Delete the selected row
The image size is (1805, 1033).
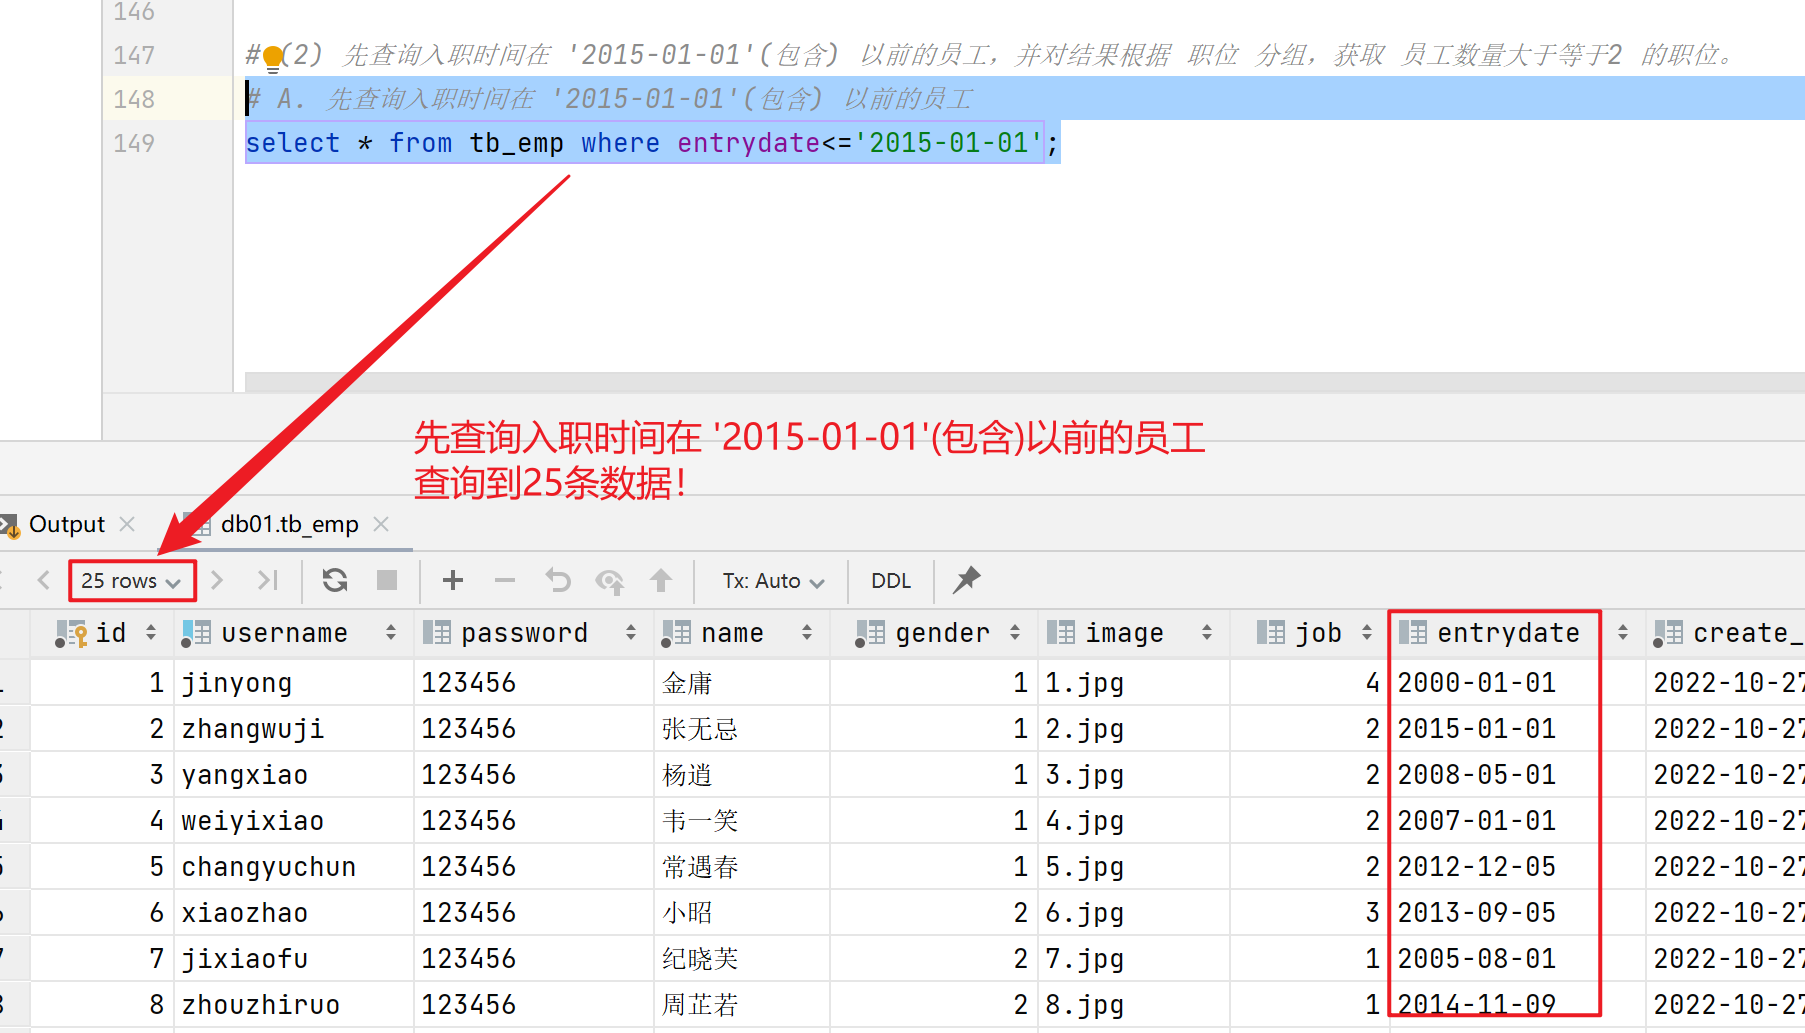(505, 580)
